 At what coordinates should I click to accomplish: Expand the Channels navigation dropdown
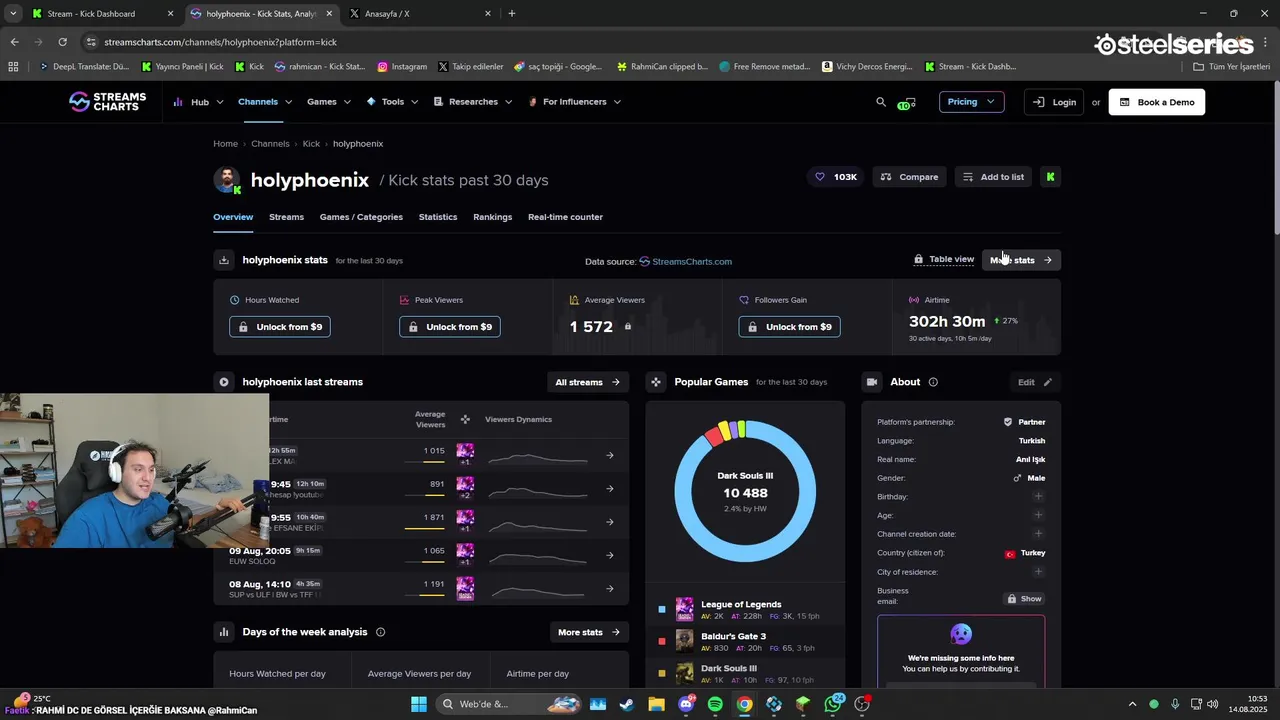[265, 102]
